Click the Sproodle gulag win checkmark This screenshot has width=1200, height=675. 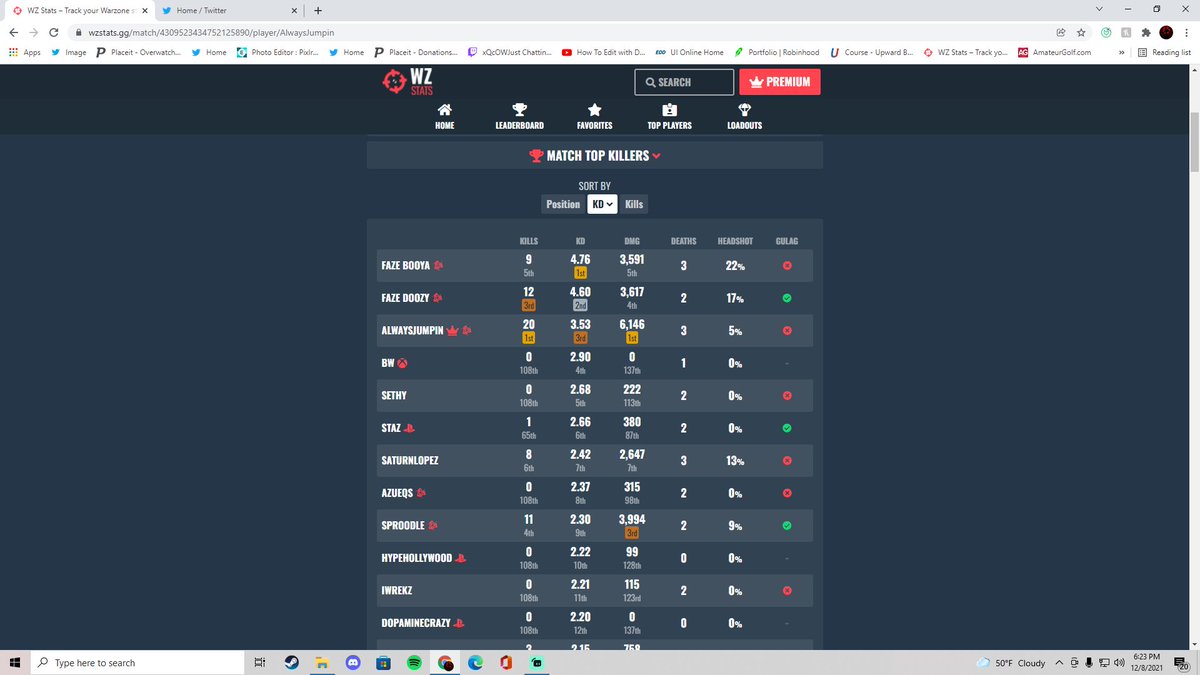[x=787, y=525]
